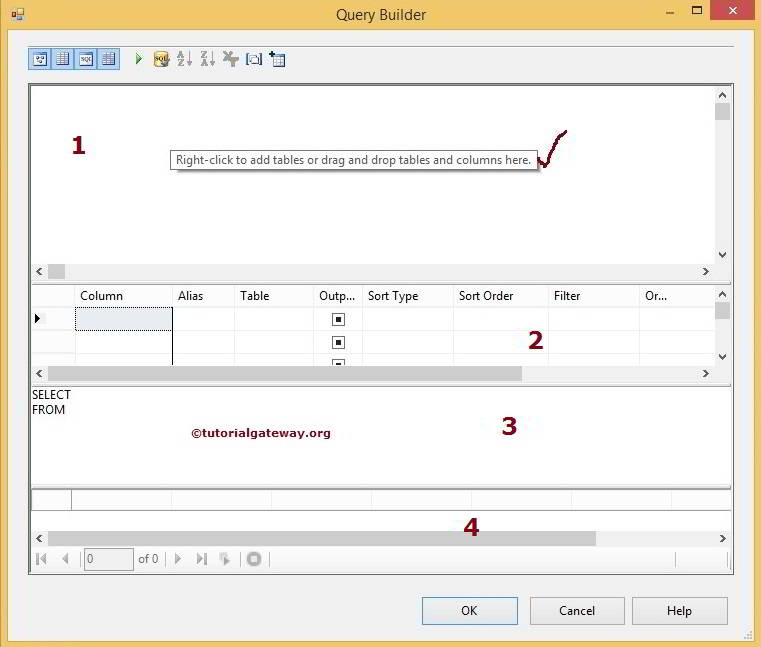Viewport: 761px width, 647px height.
Task: Click the stop query icon in navigator
Action: pyautogui.click(x=254, y=559)
